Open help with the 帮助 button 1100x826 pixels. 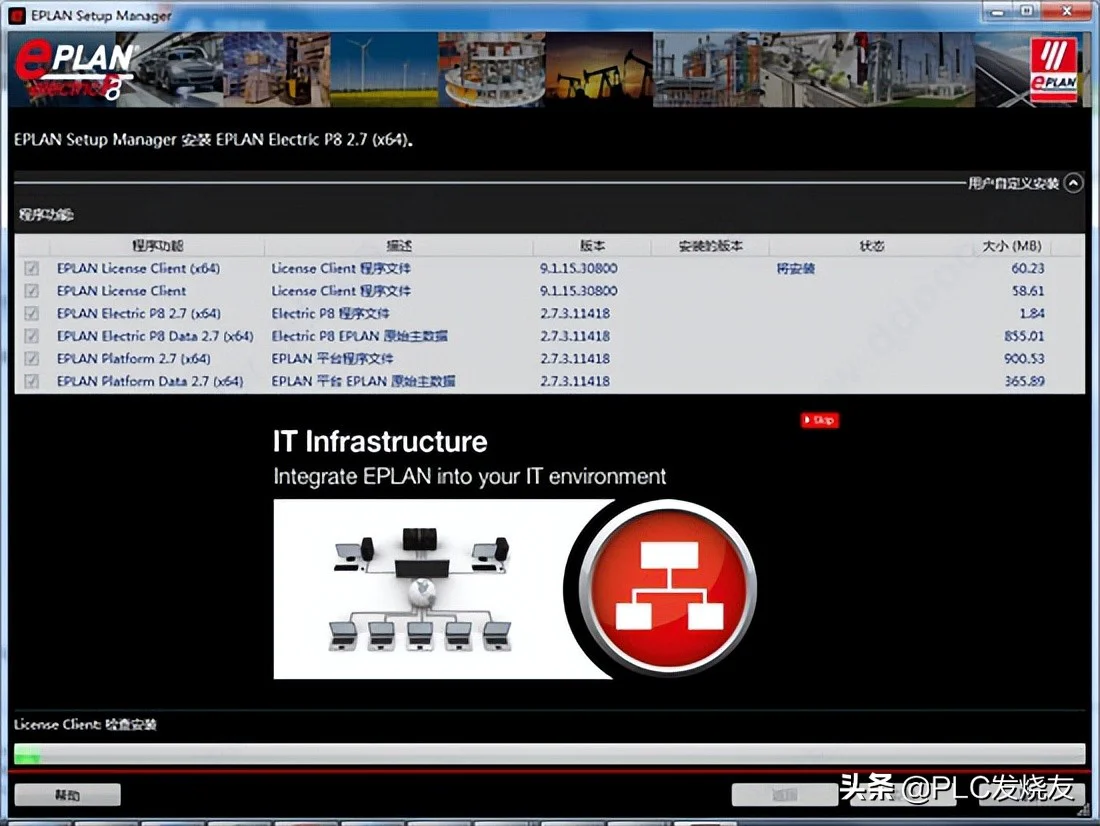67,794
